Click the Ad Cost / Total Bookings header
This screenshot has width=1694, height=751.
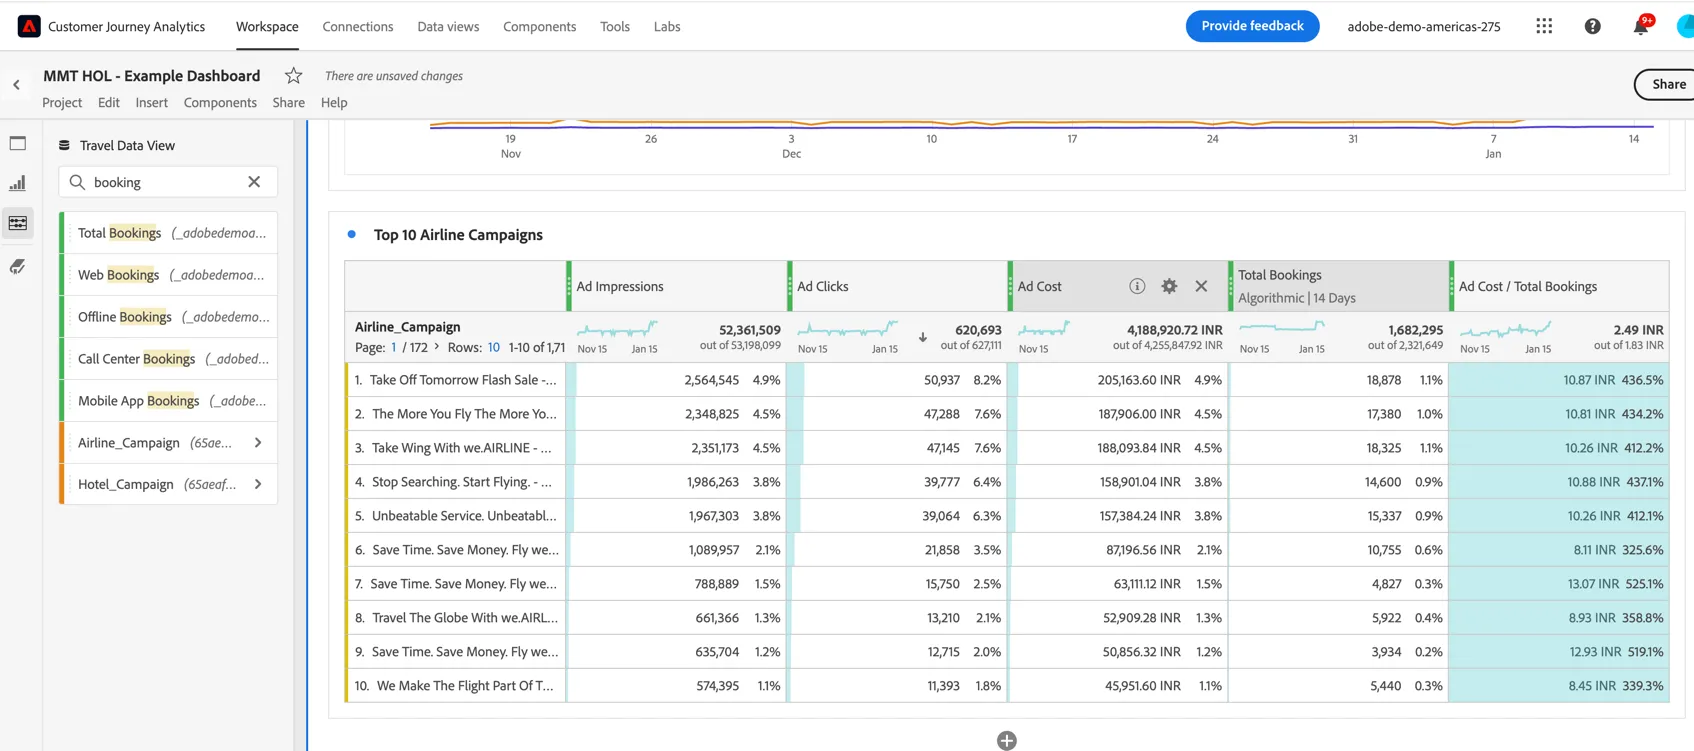pyautogui.click(x=1527, y=286)
